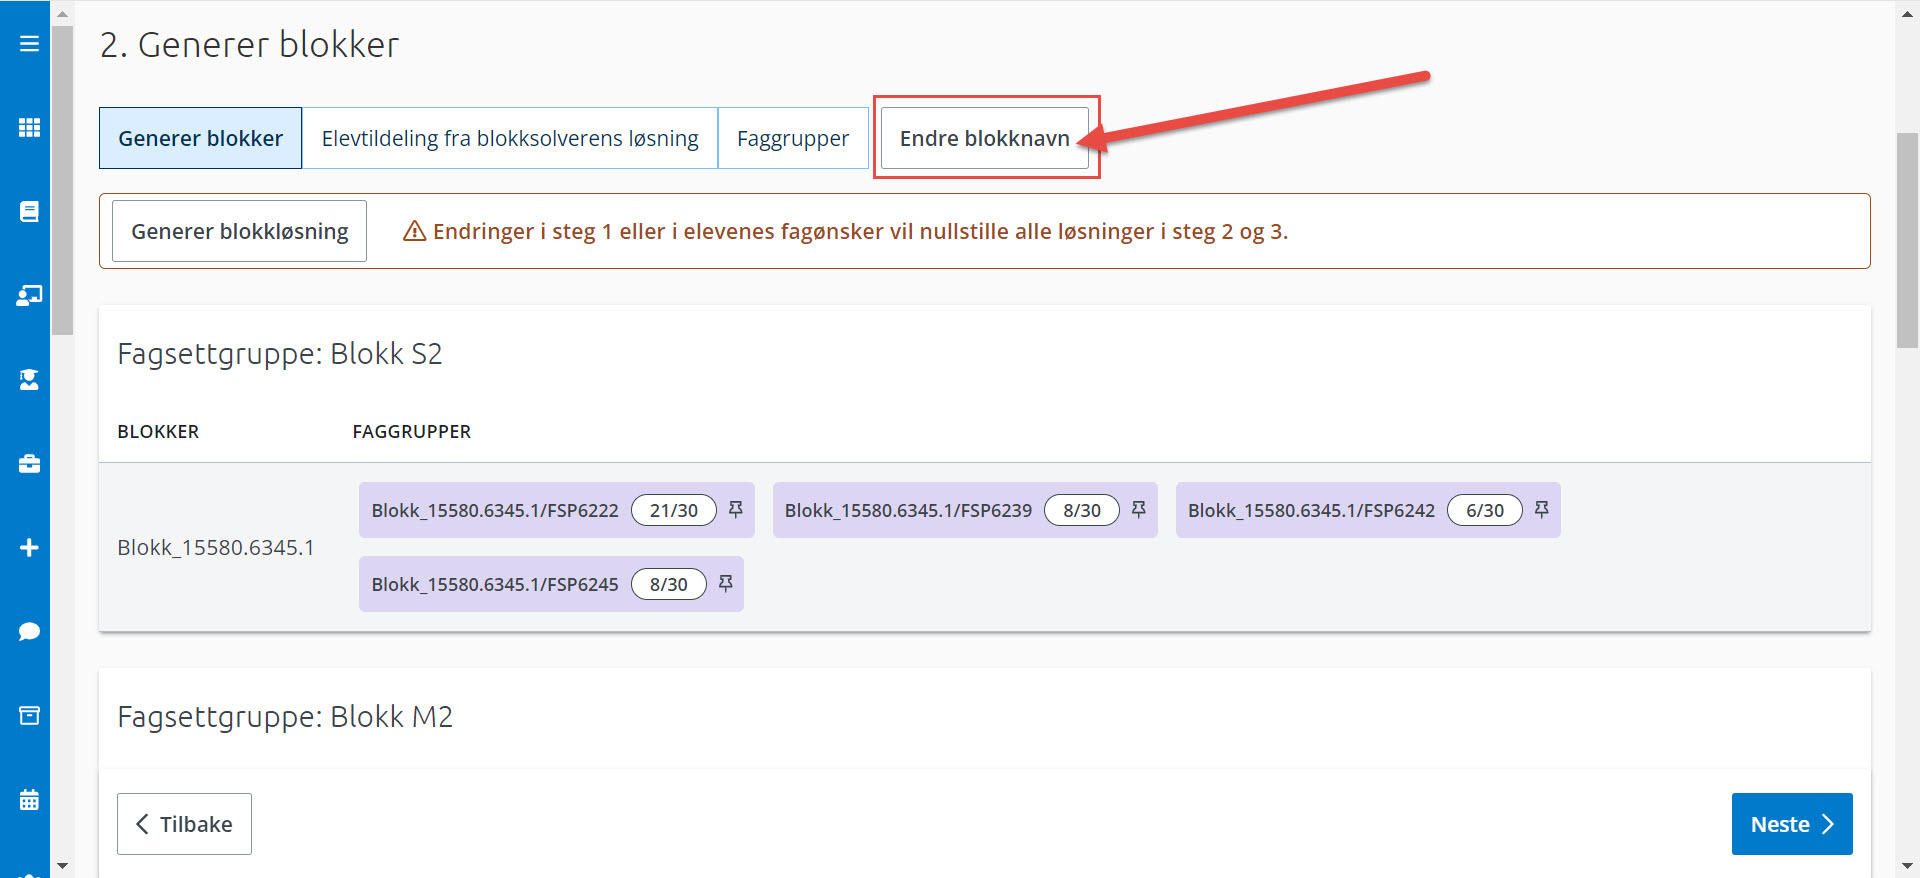Pin the FSP6222 subject group
Image resolution: width=1920 pixels, height=878 pixels.
(x=736, y=510)
